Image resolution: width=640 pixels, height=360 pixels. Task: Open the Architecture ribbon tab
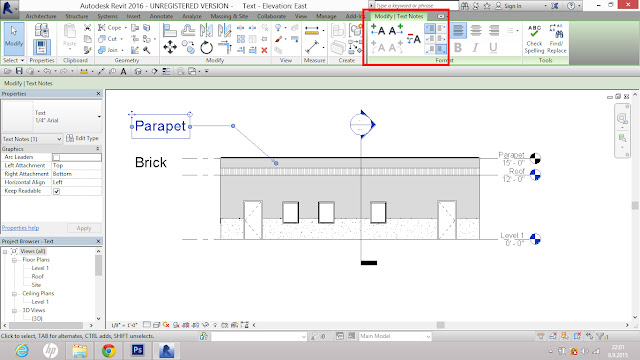tap(41, 16)
